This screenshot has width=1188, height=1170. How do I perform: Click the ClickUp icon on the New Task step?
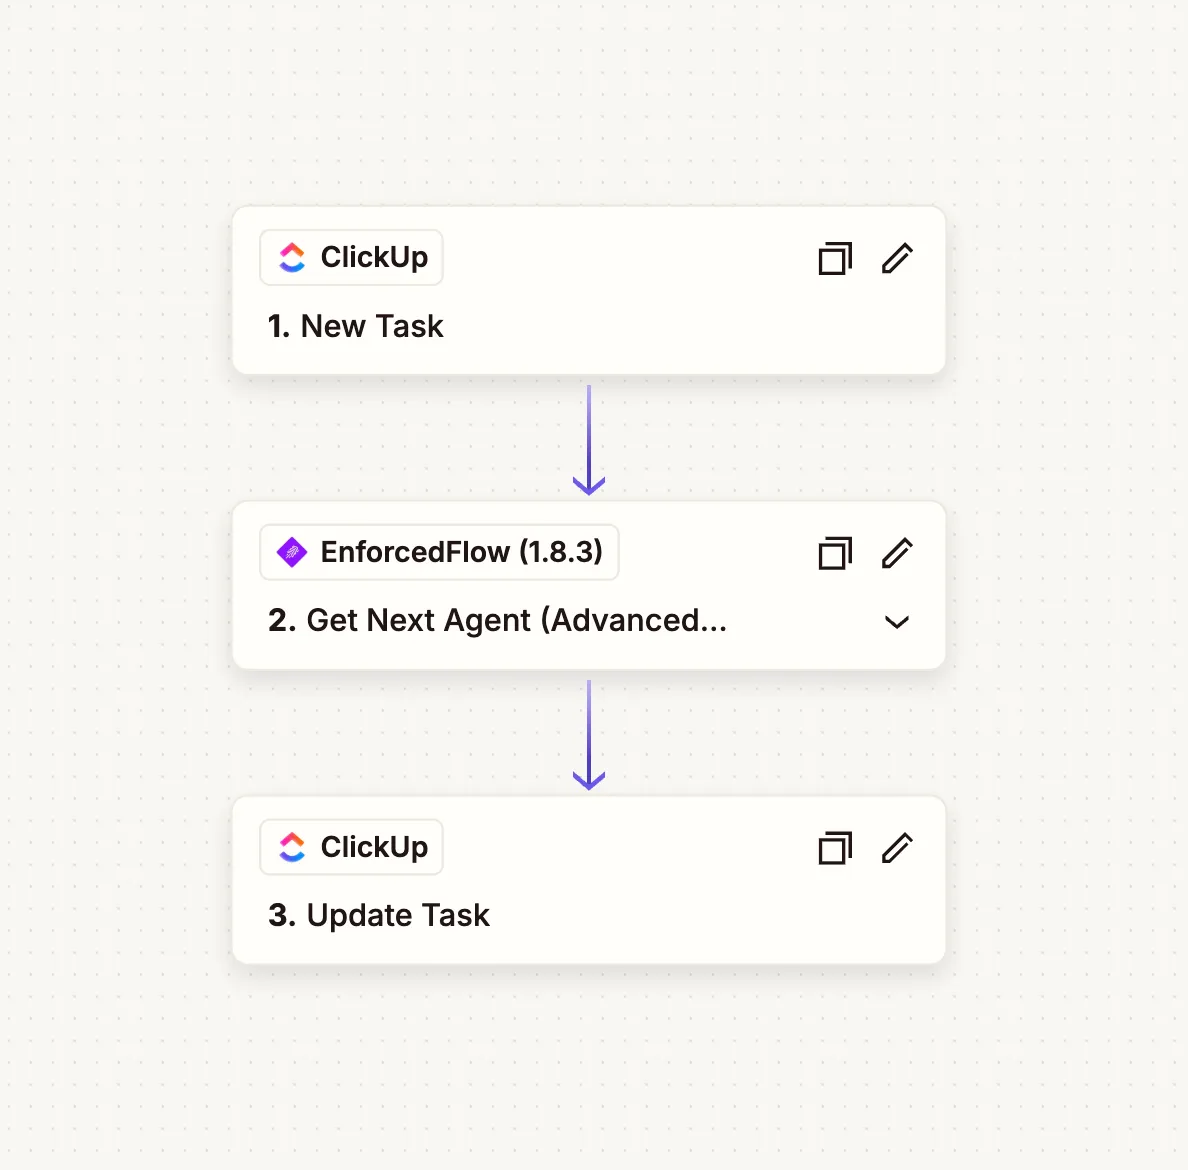pos(292,257)
